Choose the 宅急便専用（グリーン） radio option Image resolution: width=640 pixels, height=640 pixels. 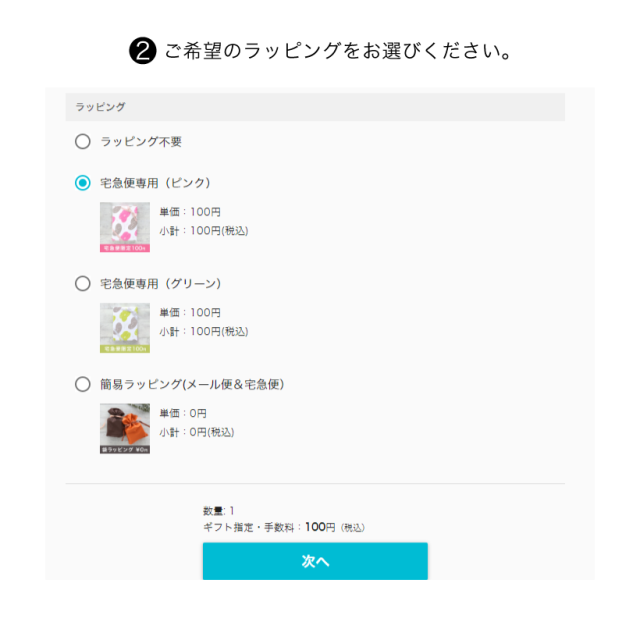(x=83, y=284)
